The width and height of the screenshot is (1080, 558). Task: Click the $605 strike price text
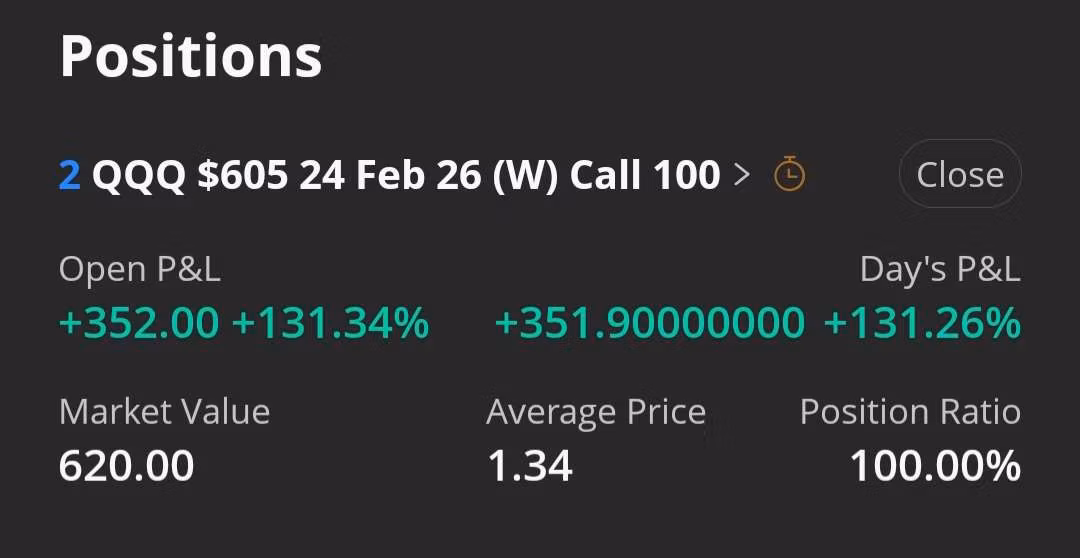[243, 175]
